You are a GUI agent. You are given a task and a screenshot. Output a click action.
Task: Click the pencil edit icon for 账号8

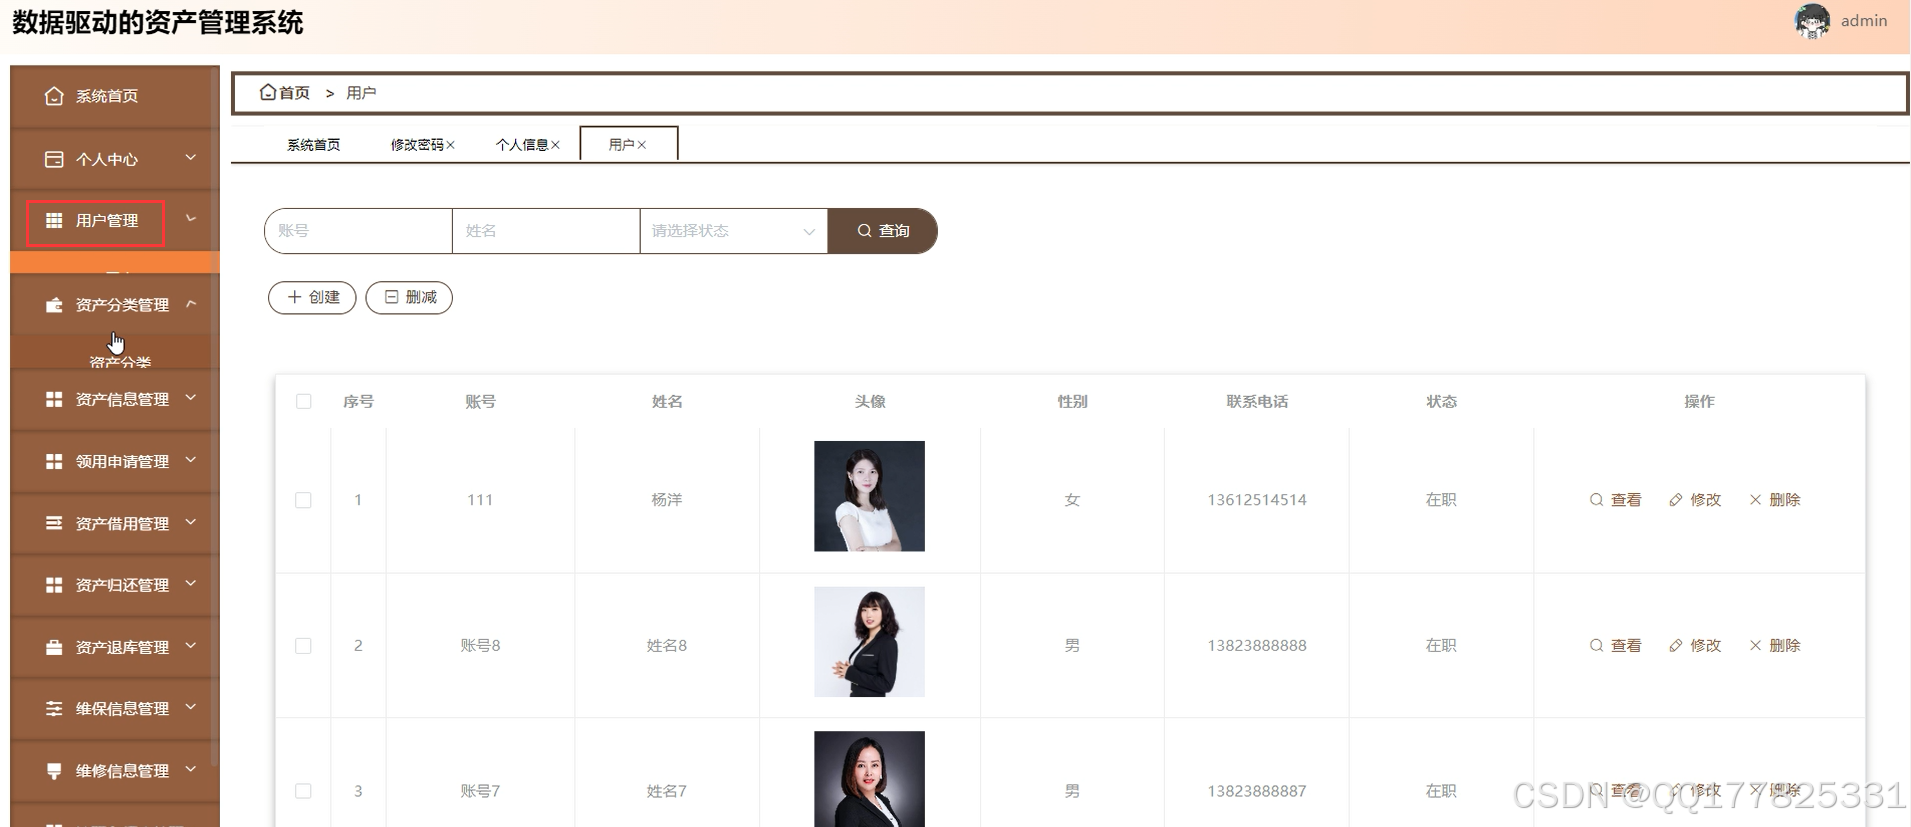pyautogui.click(x=1676, y=646)
